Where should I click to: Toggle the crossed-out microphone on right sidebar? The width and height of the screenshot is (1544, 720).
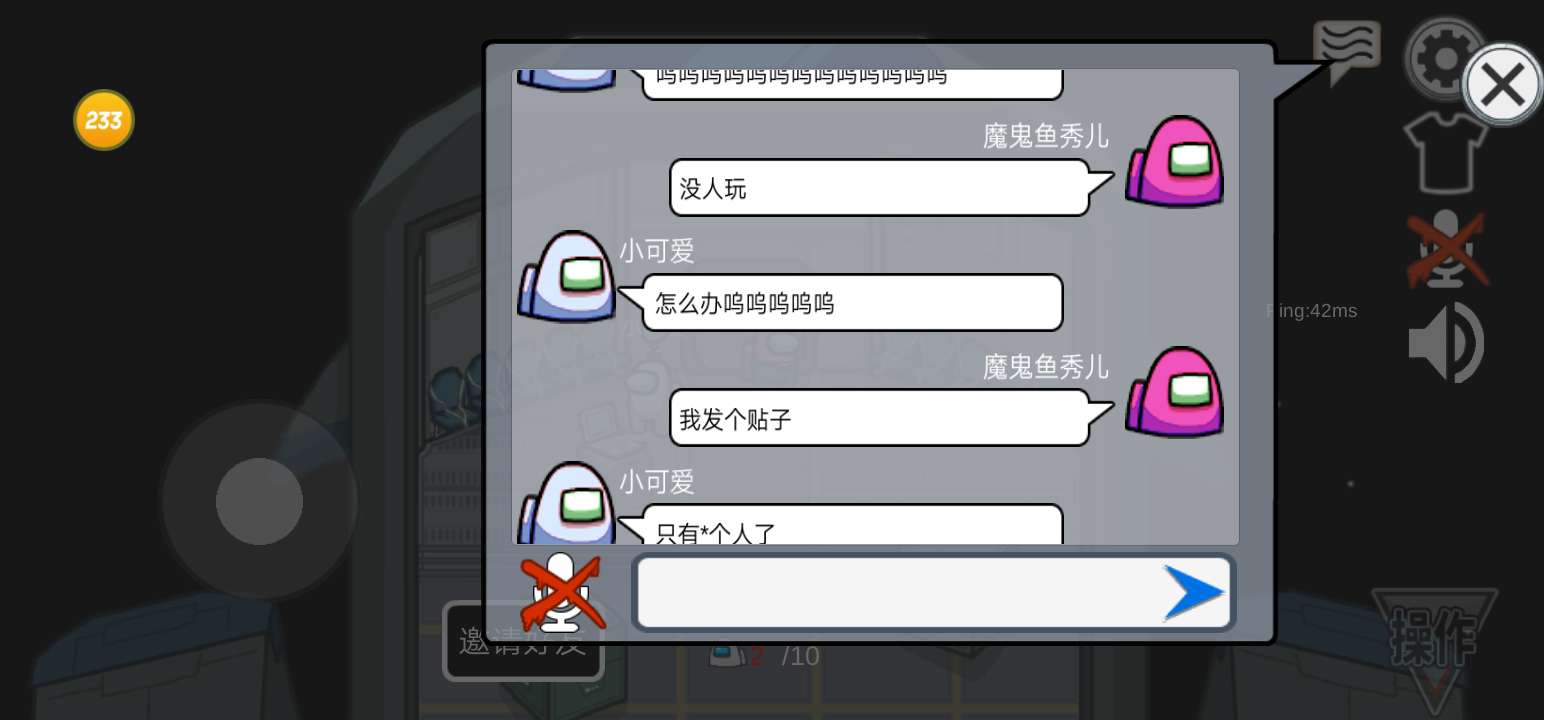coord(1447,249)
